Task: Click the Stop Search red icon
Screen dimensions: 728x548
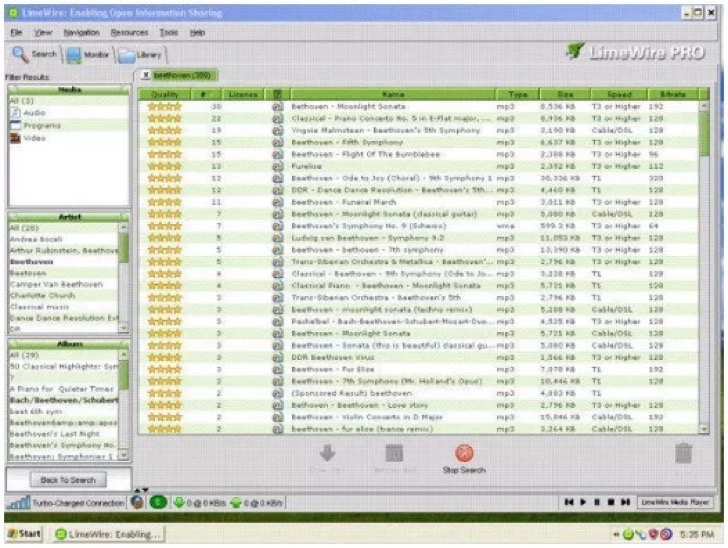Action: click(464, 453)
